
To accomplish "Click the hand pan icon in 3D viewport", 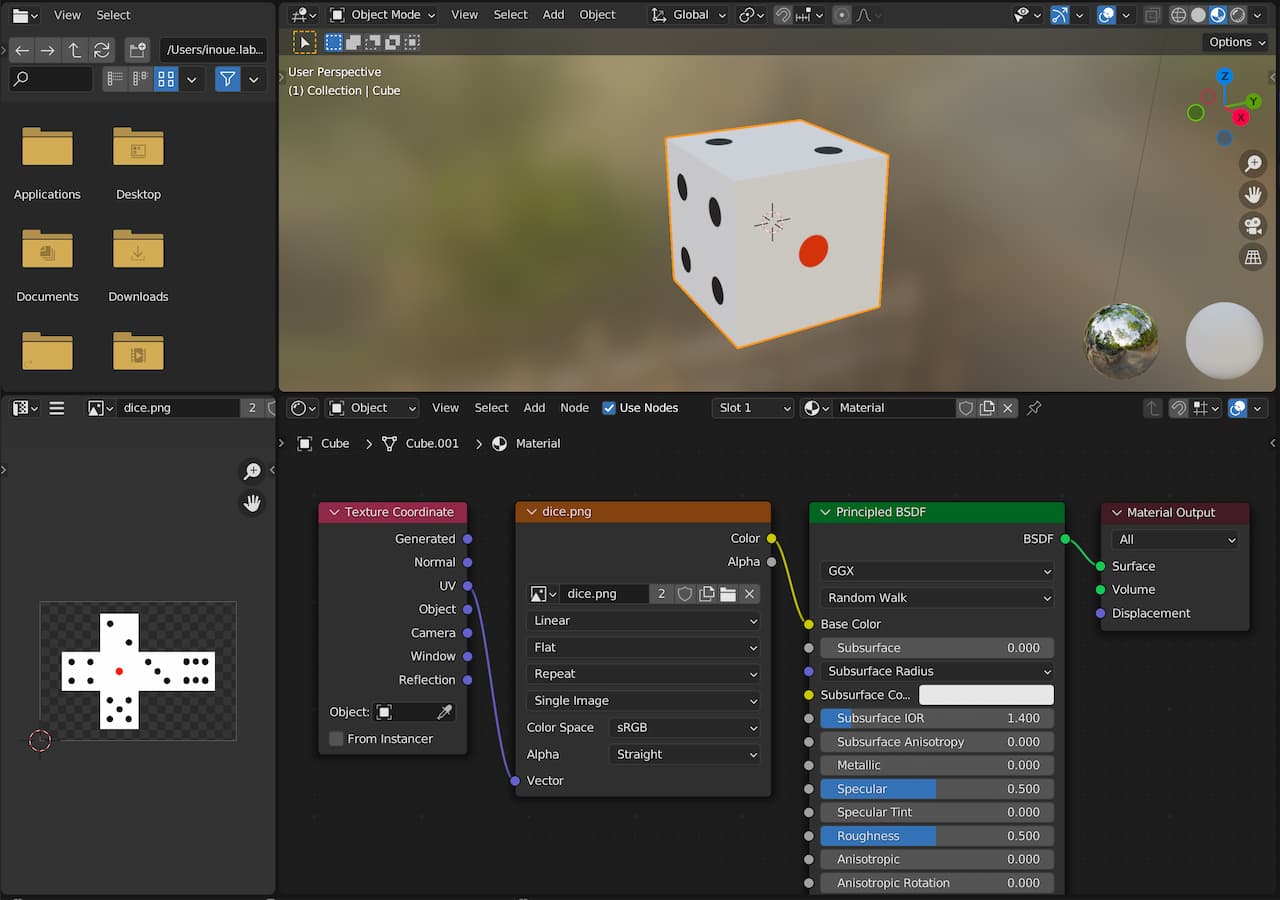I will tap(1252, 194).
